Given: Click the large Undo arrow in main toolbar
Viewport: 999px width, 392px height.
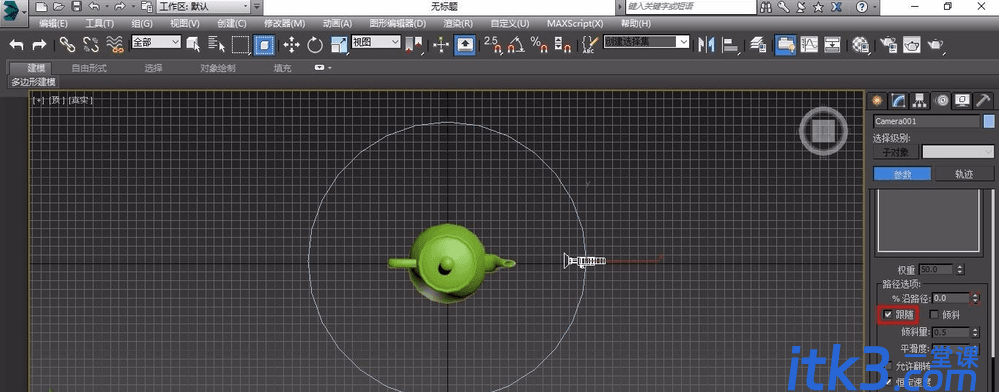Looking at the screenshot, I should (17, 44).
